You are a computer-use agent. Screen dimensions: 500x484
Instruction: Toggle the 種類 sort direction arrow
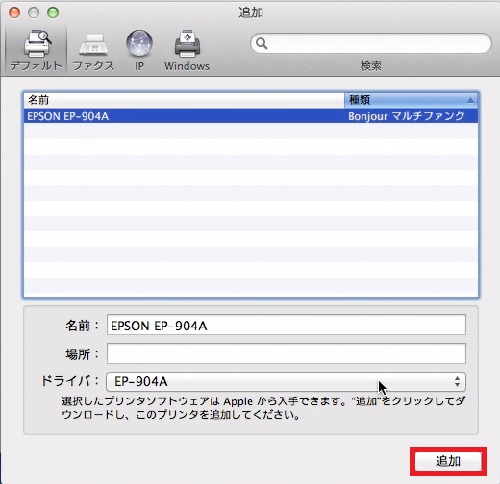(x=470, y=100)
